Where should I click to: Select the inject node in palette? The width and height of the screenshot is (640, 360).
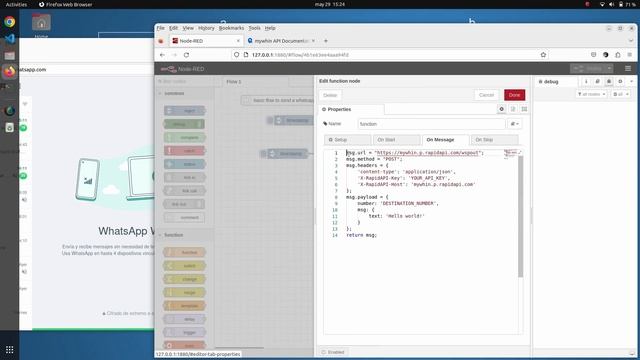pyautogui.click(x=184, y=111)
